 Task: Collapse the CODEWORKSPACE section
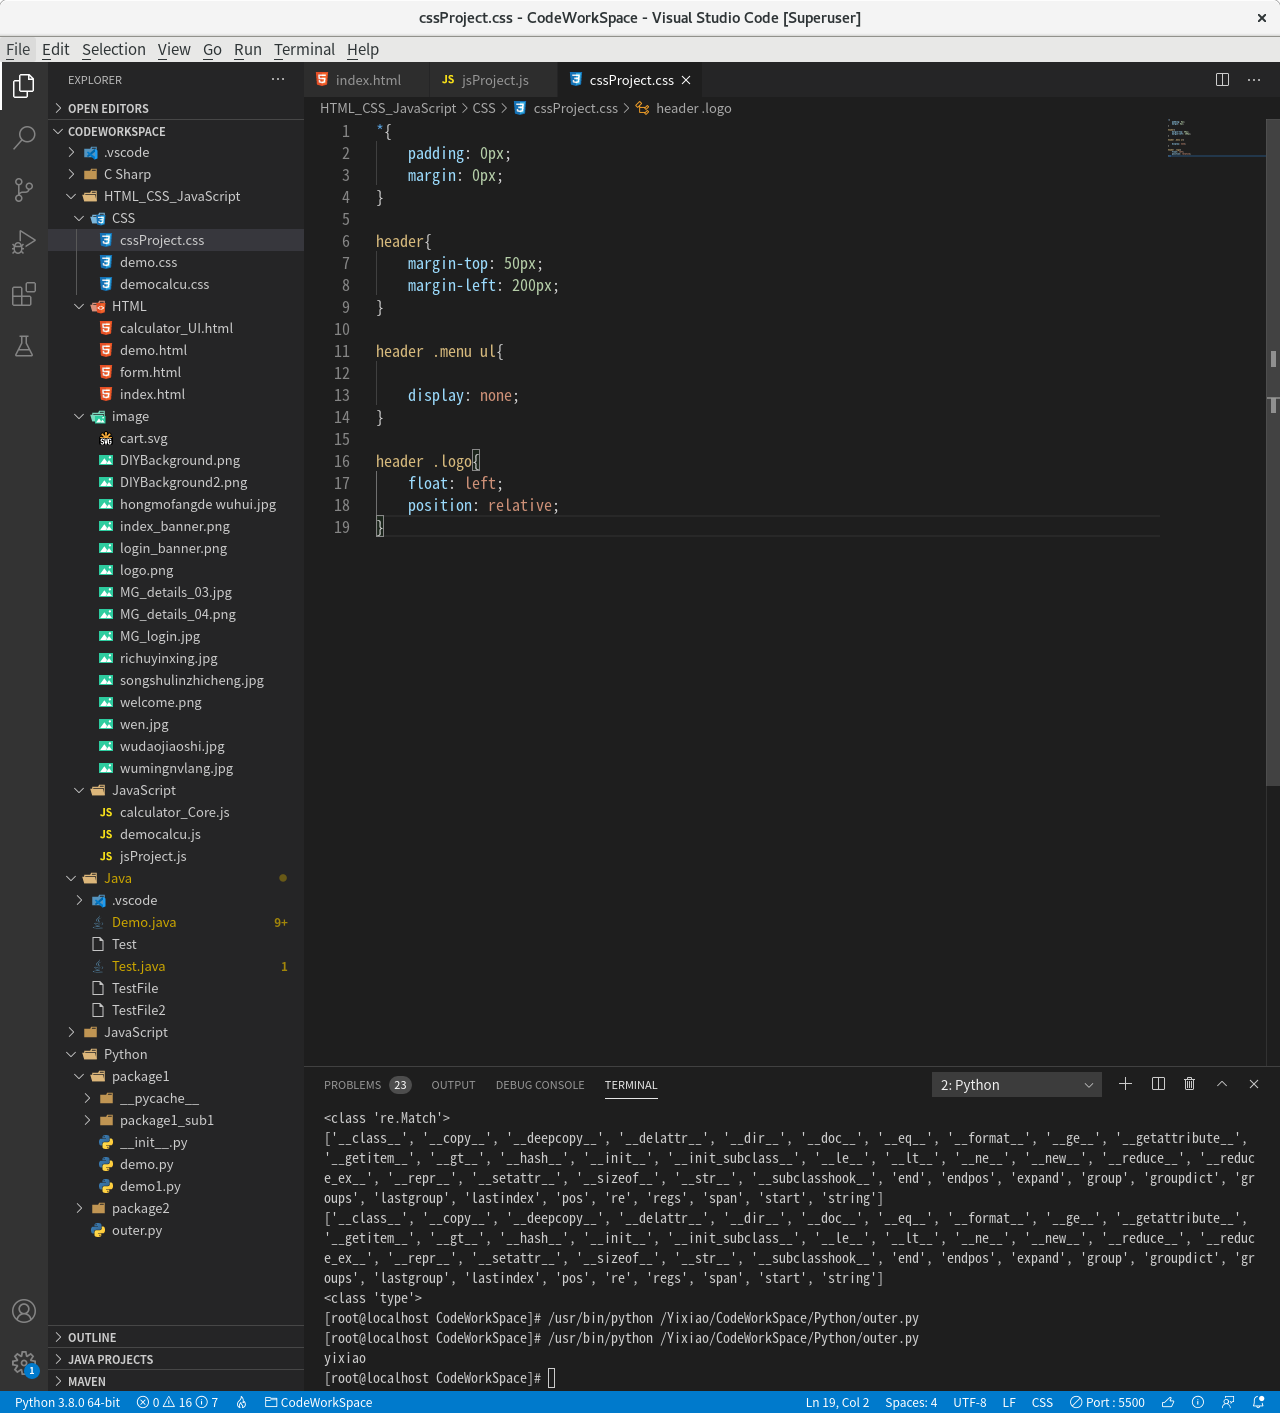coord(176,131)
